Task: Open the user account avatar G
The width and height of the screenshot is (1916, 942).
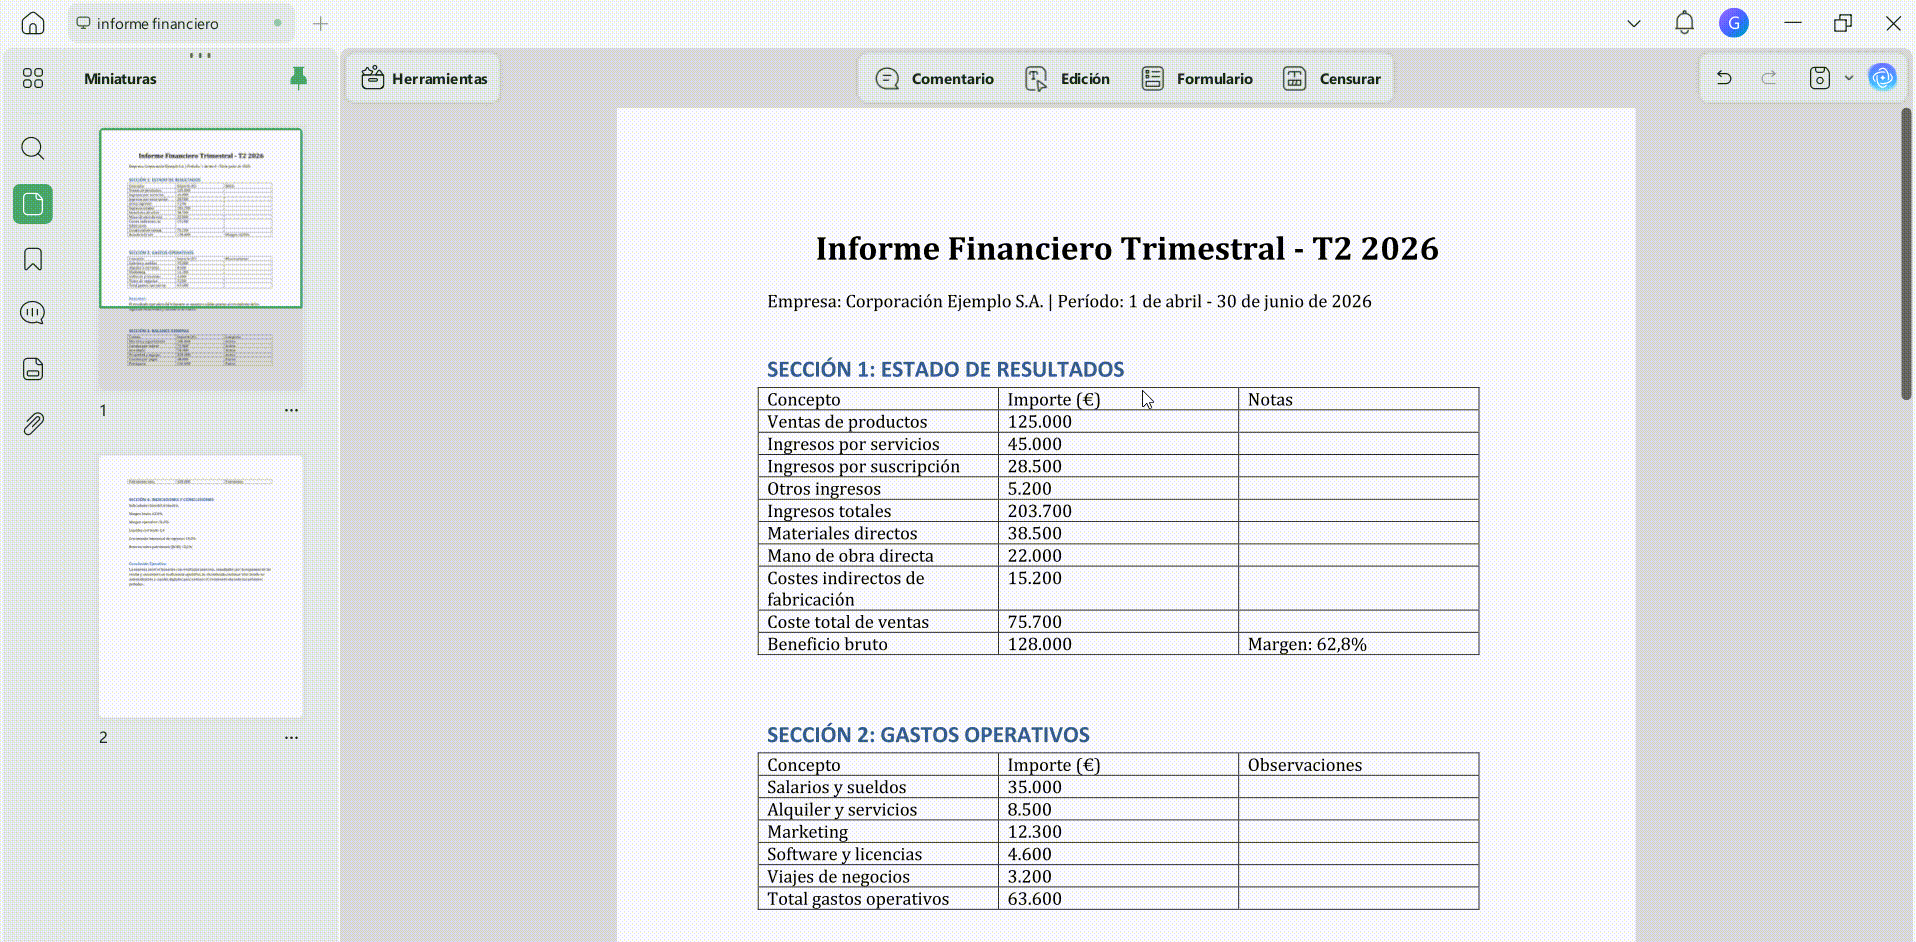Action: [x=1734, y=23]
